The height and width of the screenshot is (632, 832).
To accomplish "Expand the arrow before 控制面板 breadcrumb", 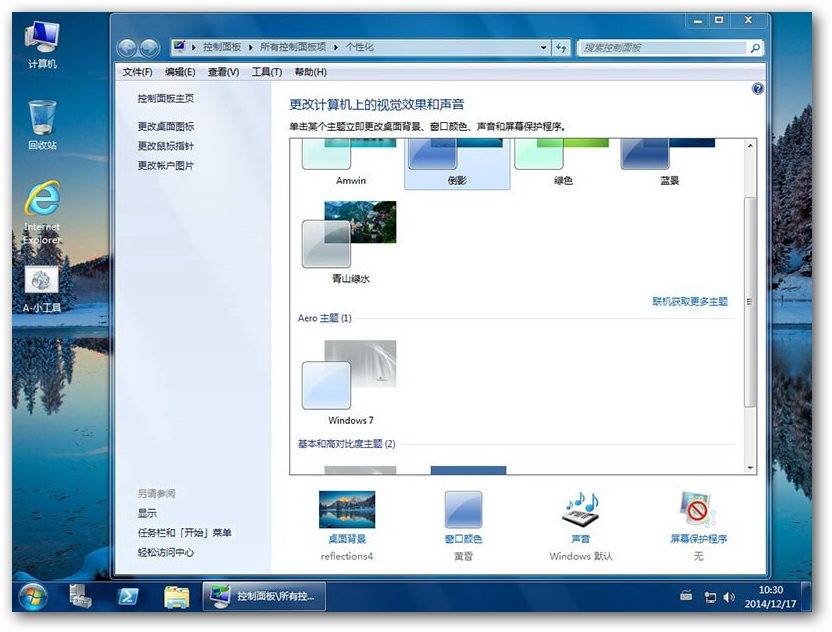I will (194, 47).
